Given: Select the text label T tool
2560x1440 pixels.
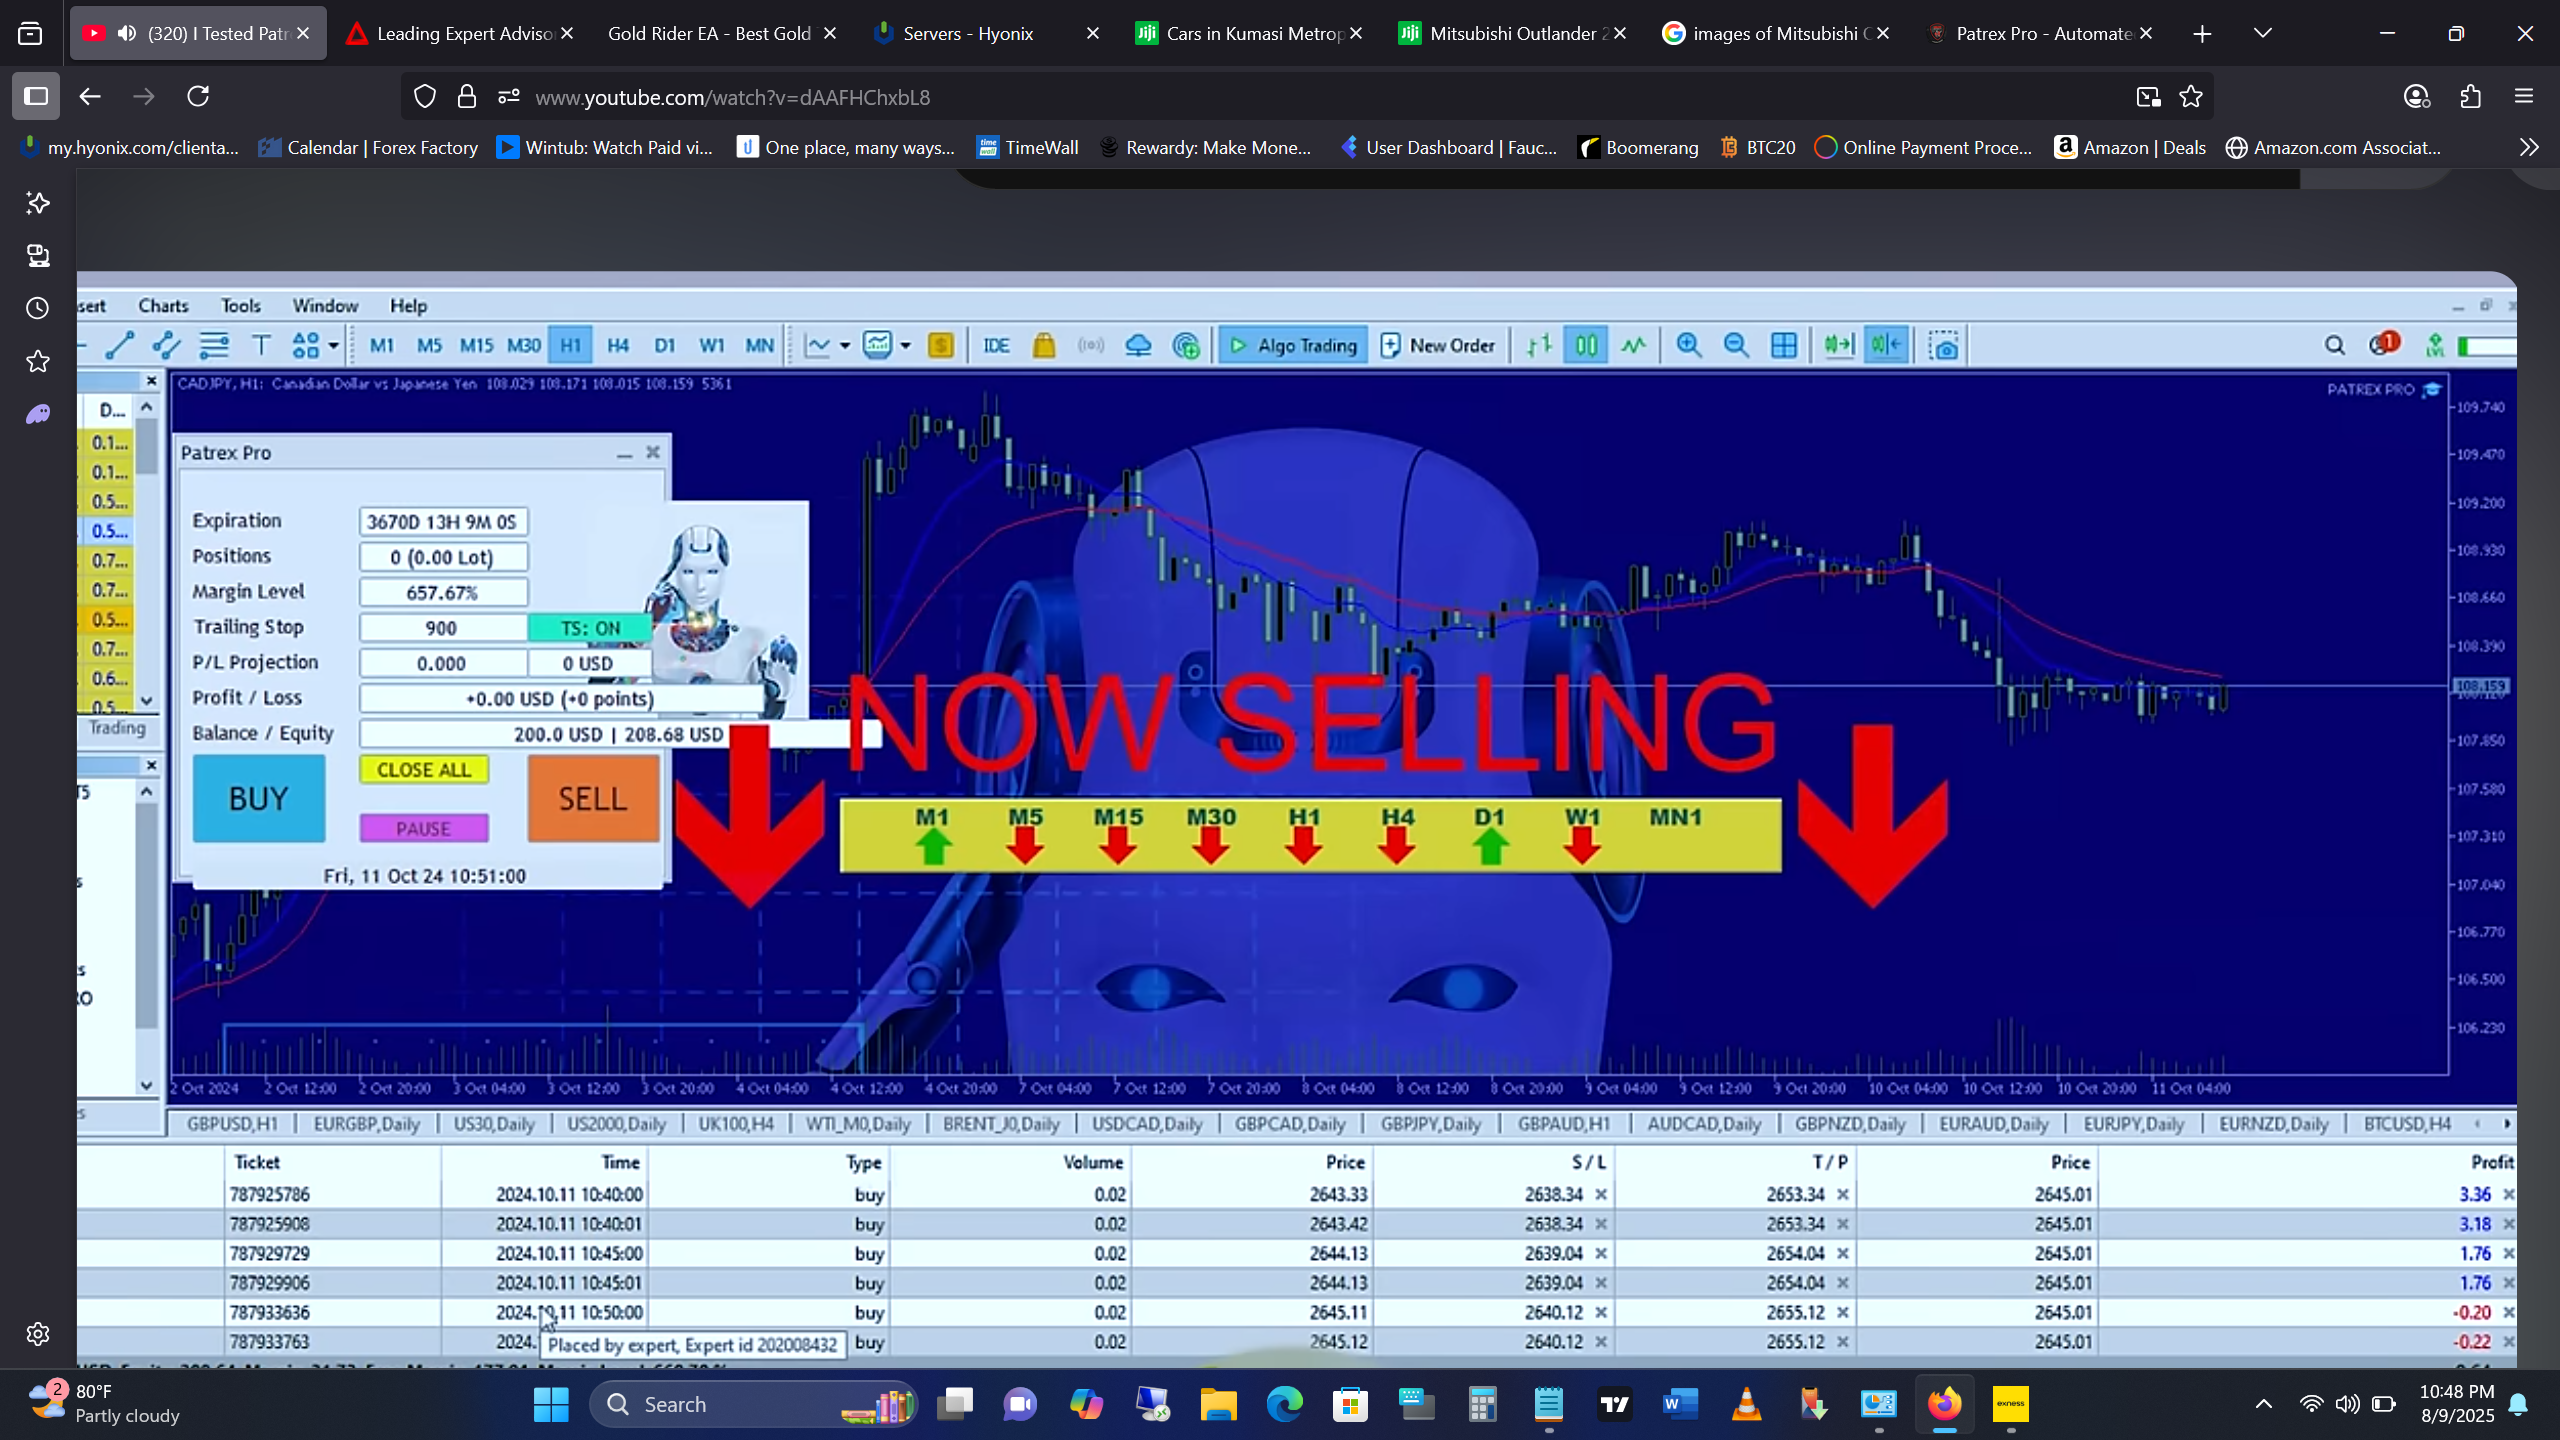Looking at the screenshot, I should pyautogui.click(x=261, y=346).
